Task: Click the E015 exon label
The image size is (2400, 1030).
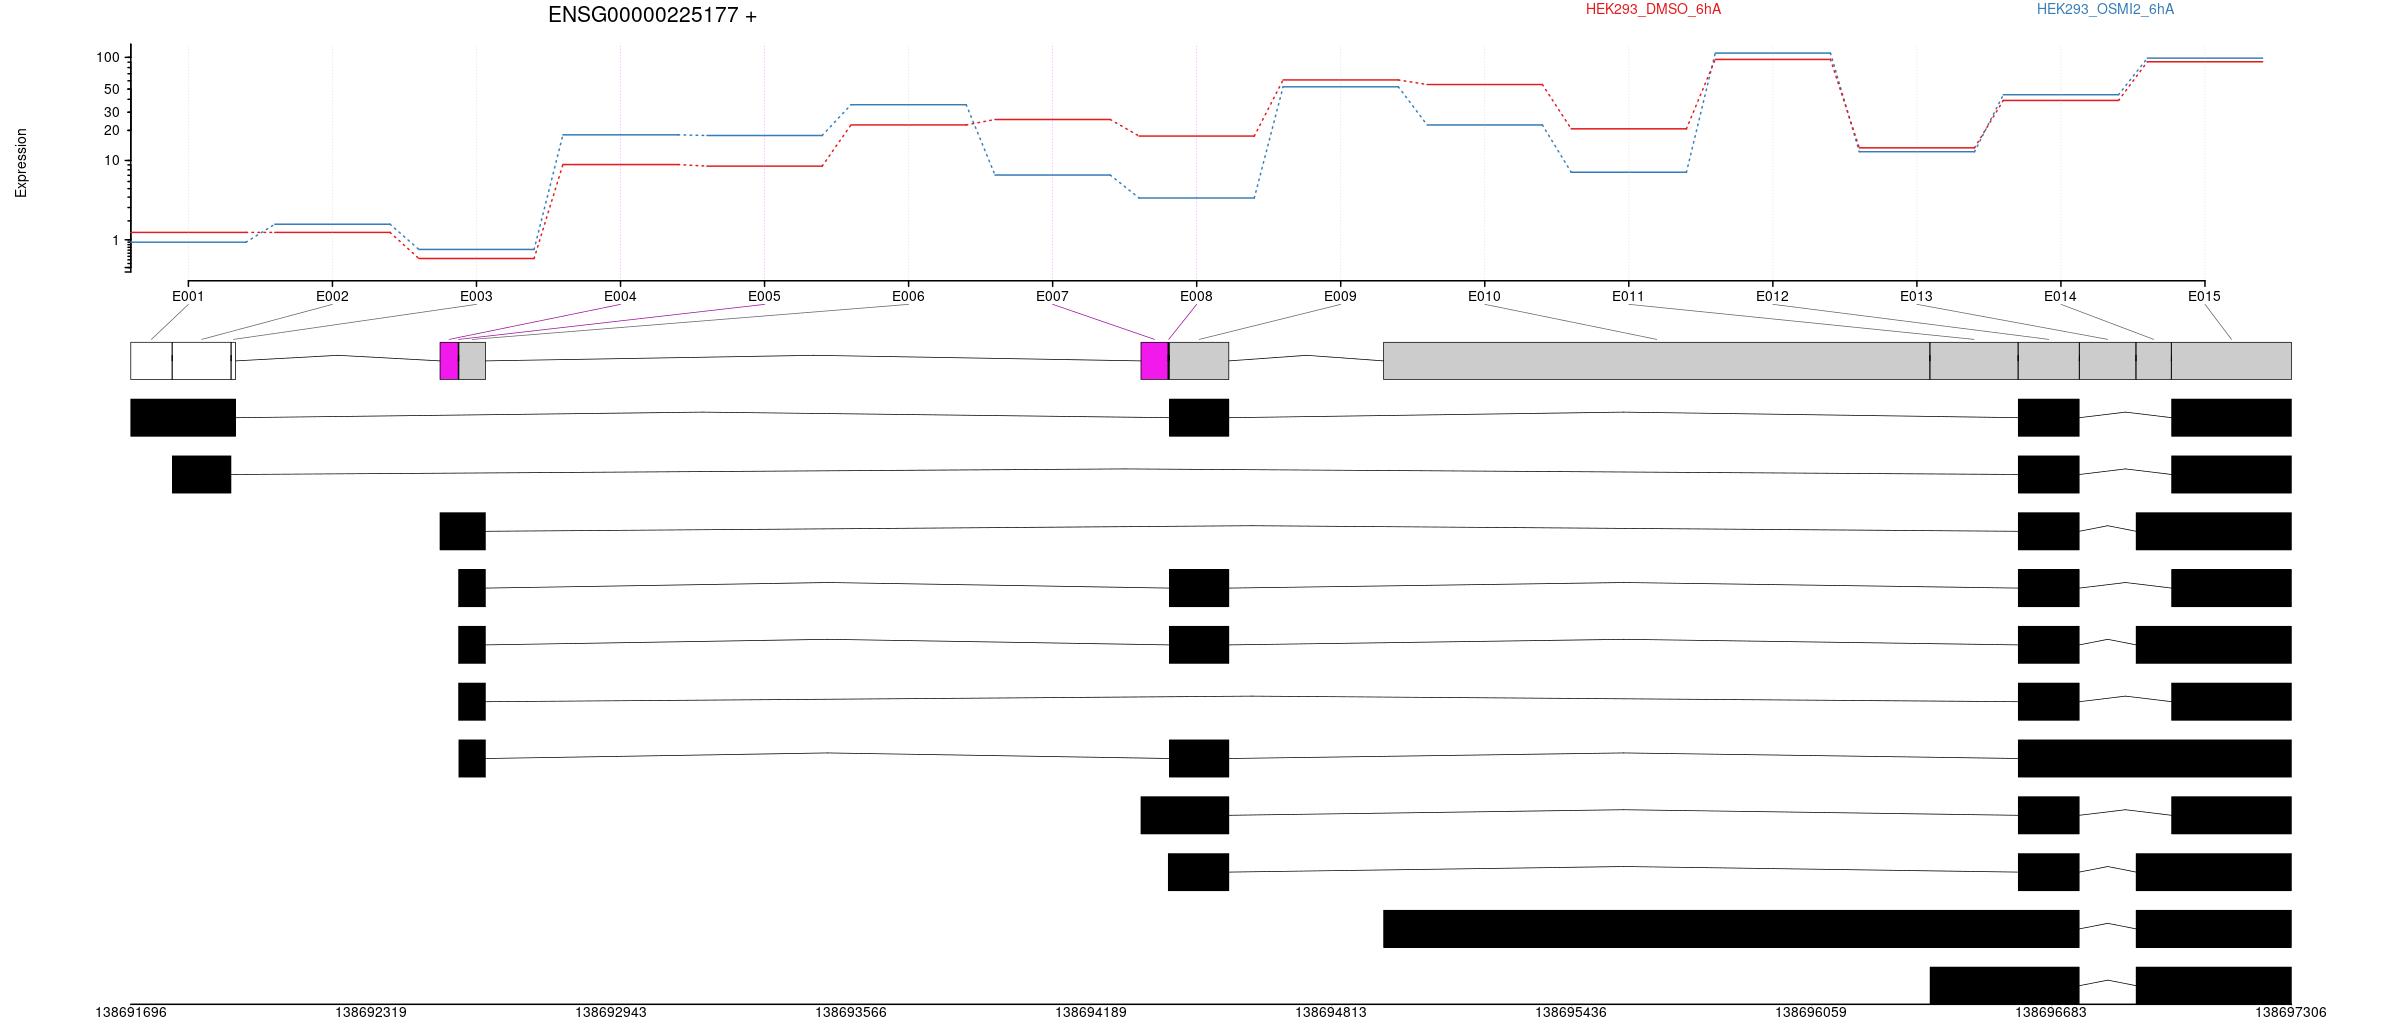Action: pyautogui.click(x=2204, y=296)
